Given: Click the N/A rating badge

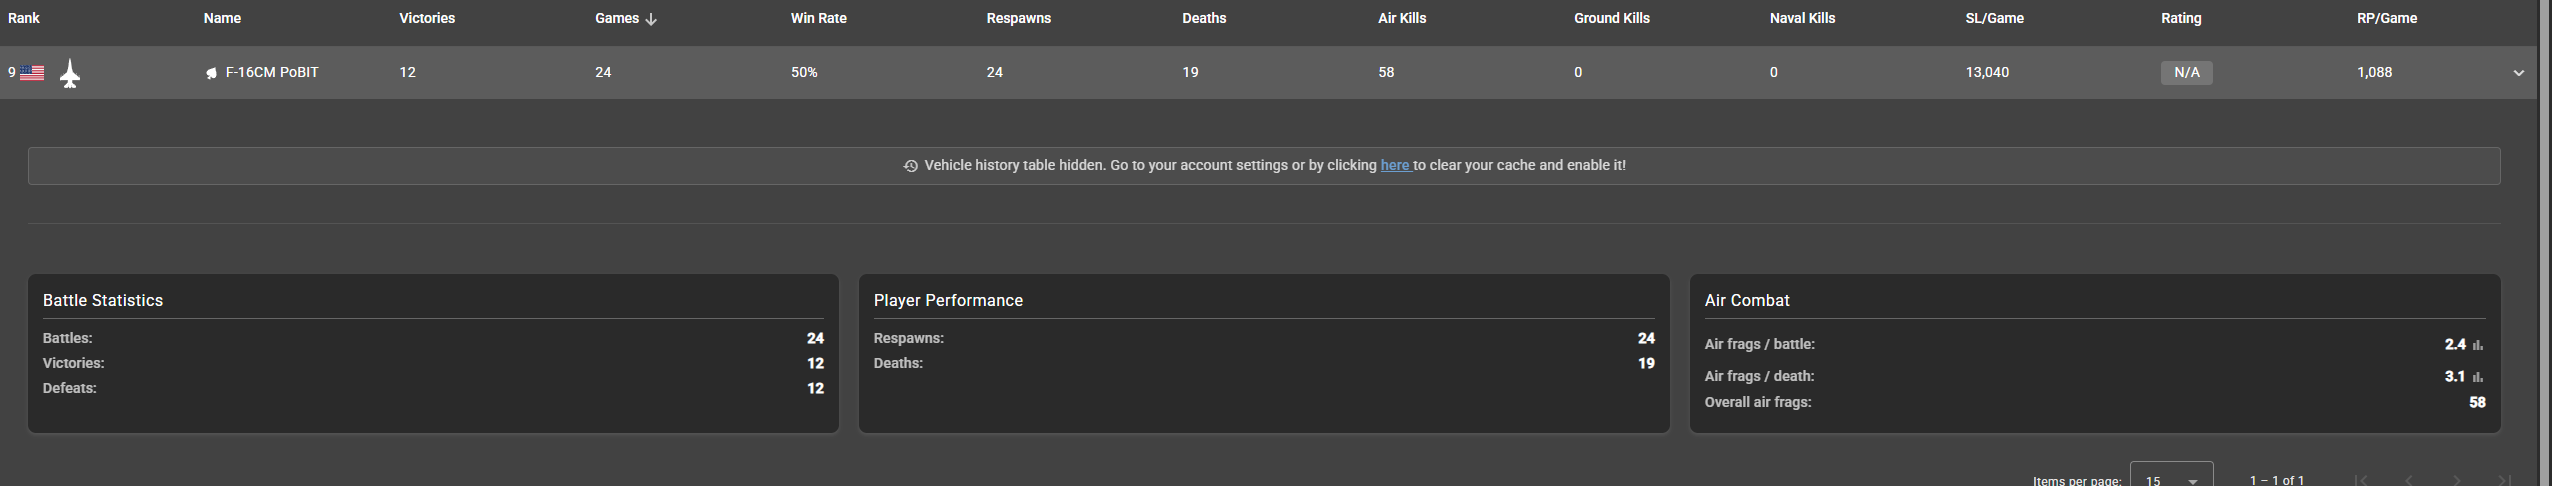Looking at the screenshot, I should click(x=2186, y=73).
